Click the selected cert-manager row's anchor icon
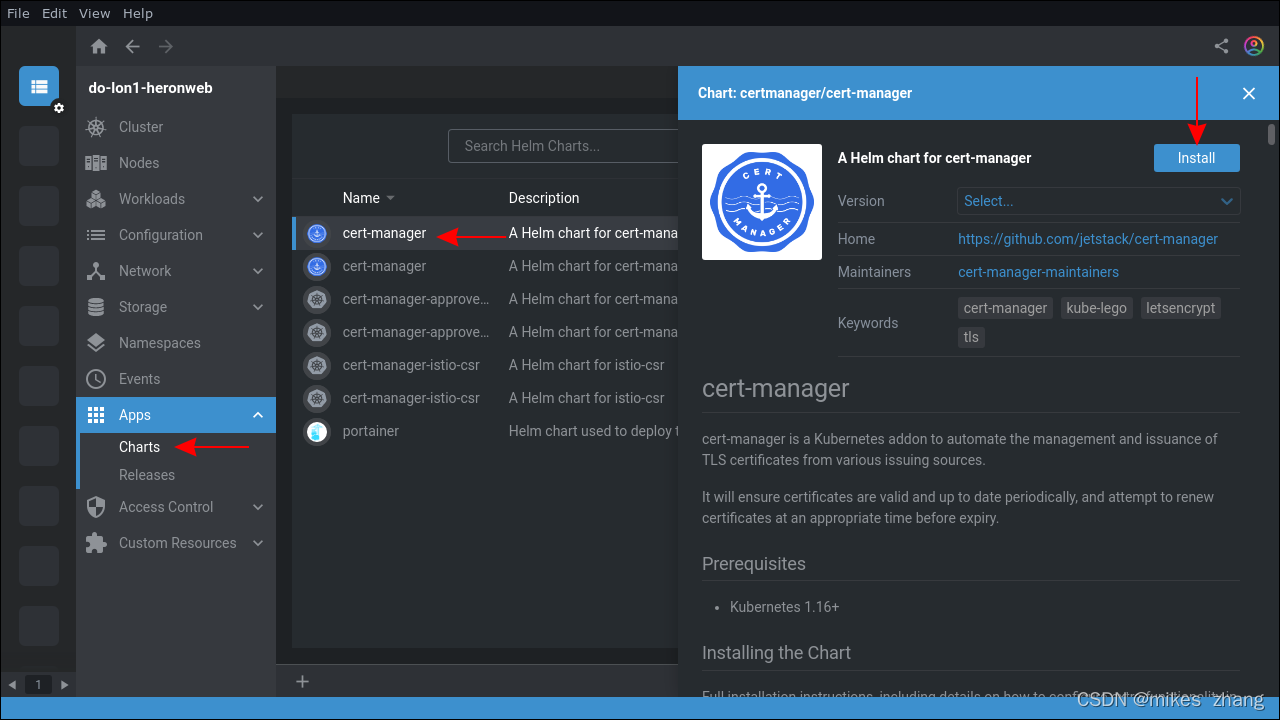 317,234
